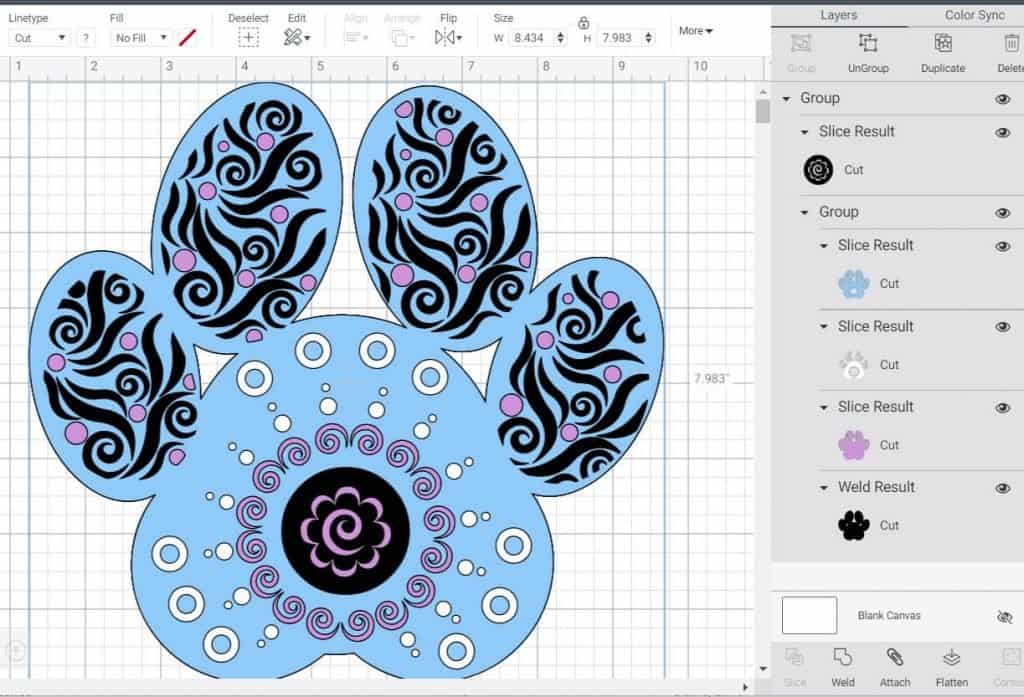Click the Align tool icon
The width and height of the screenshot is (1024, 697).
click(x=356, y=38)
